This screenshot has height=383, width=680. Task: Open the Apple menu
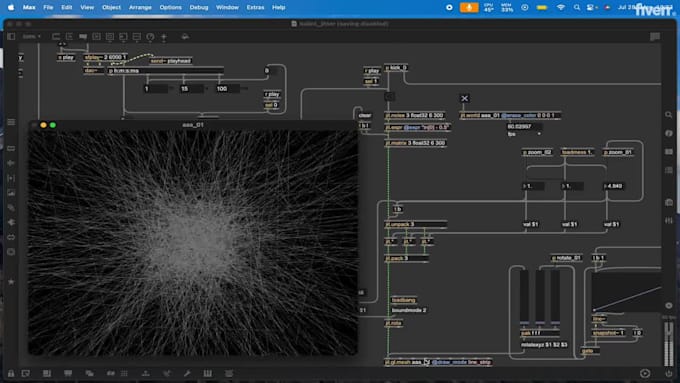click(x=11, y=7)
